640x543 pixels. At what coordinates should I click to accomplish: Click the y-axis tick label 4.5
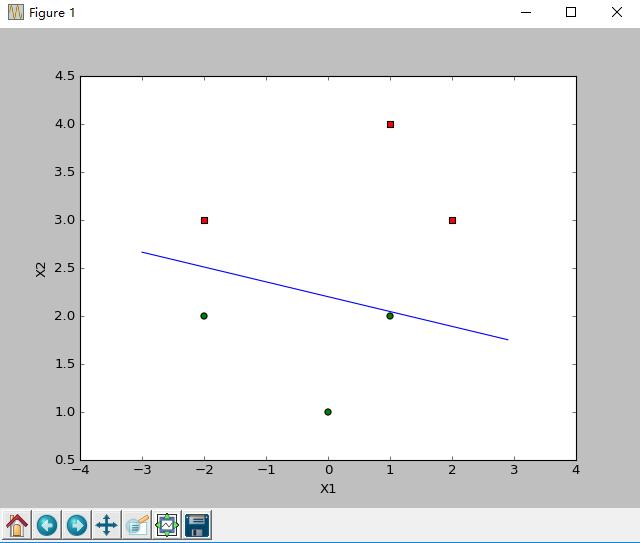65,76
